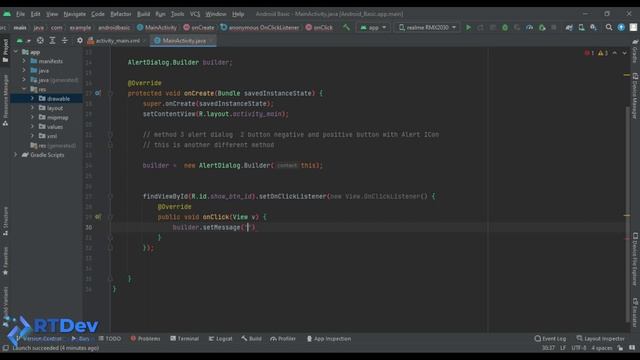Click override gutter icon beside onClick
This screenshot has width=640, height=360.
click(x=98, y=217)
